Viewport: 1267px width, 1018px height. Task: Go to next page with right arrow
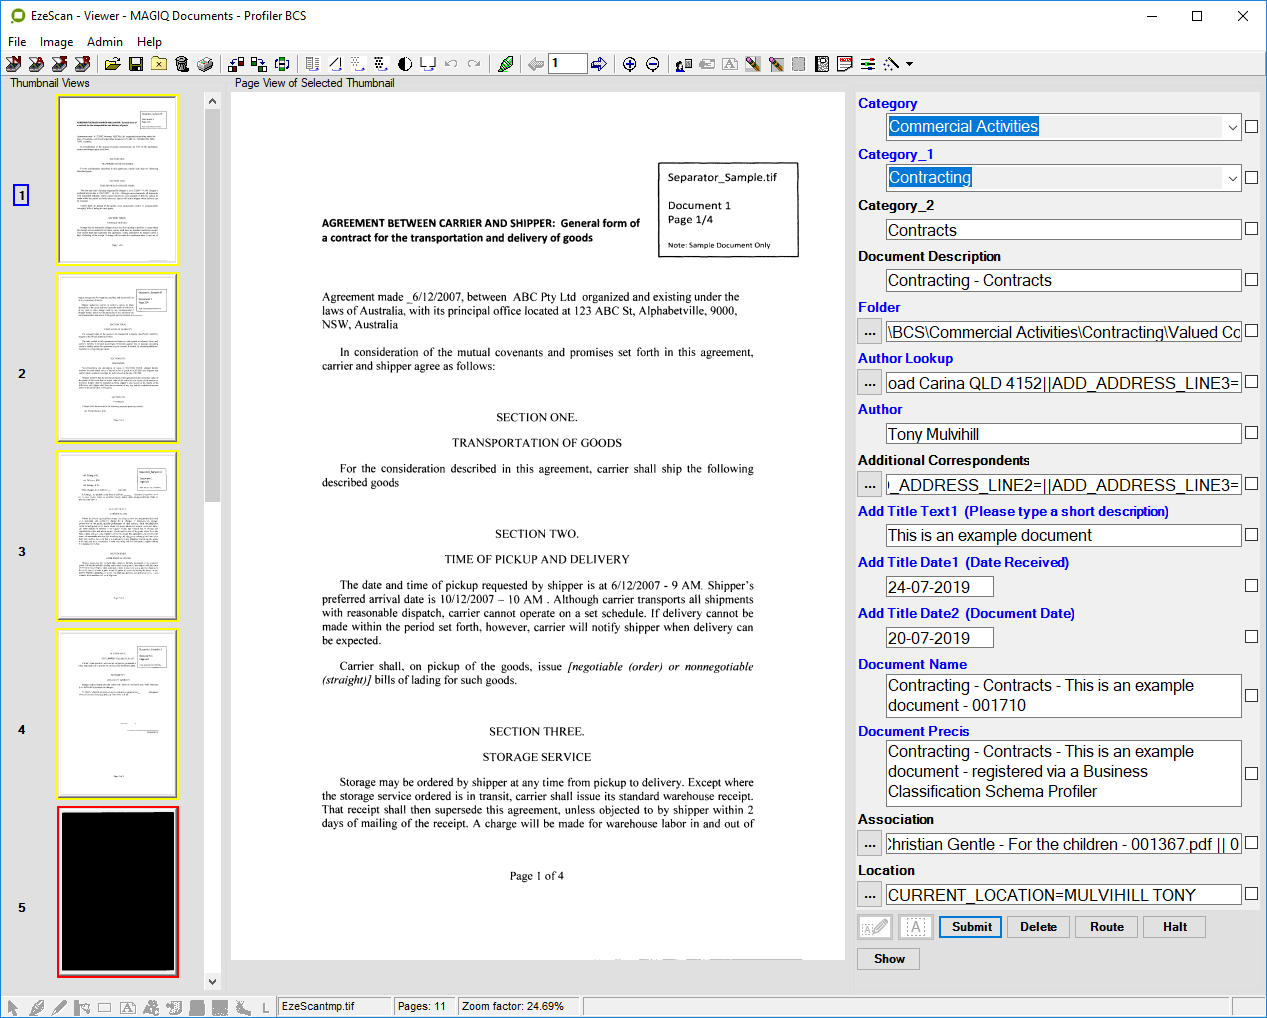click(598, 64)
